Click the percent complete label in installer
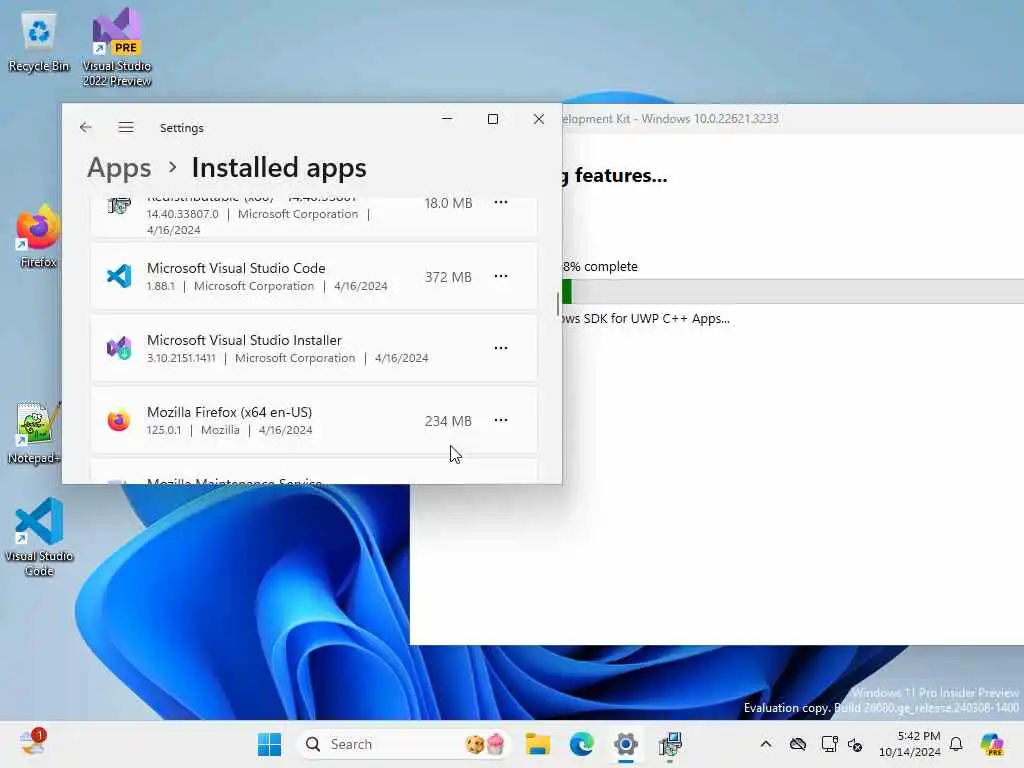Screen dimensions: 1024x768 (600, 266)
